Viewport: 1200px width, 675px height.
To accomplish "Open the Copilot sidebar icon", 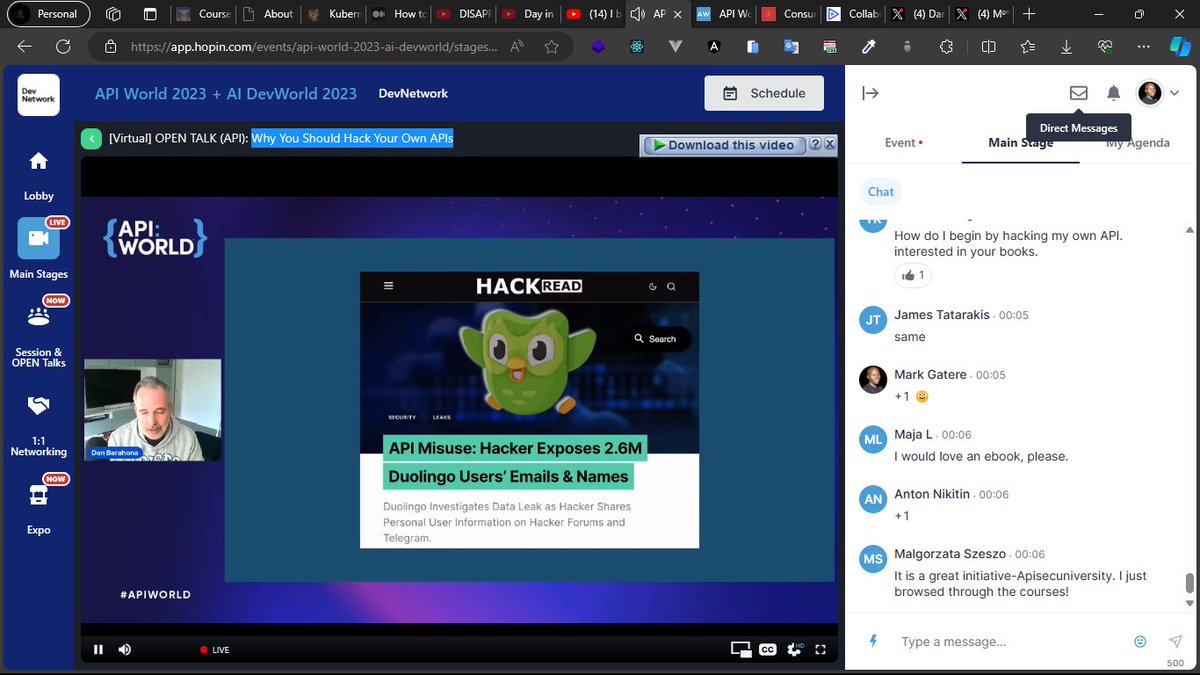I will [x=1180, y=46].
